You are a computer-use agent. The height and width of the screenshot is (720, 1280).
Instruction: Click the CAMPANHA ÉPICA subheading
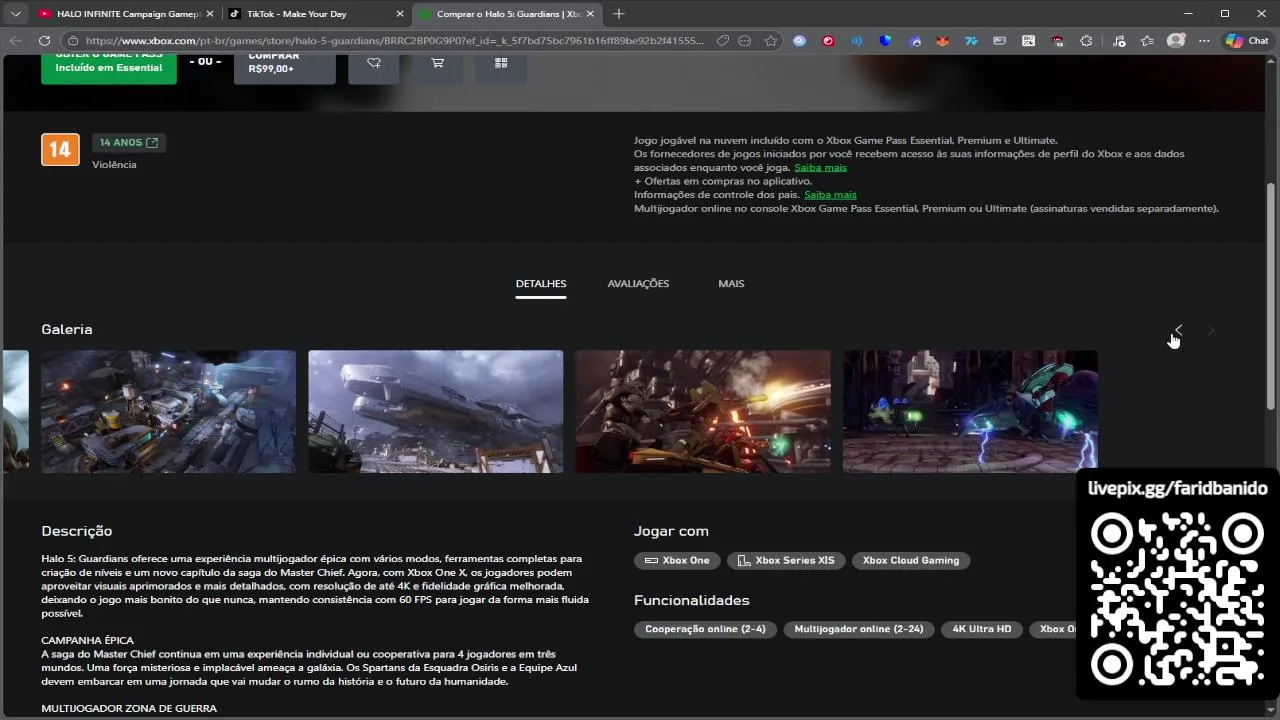point(87,640)
